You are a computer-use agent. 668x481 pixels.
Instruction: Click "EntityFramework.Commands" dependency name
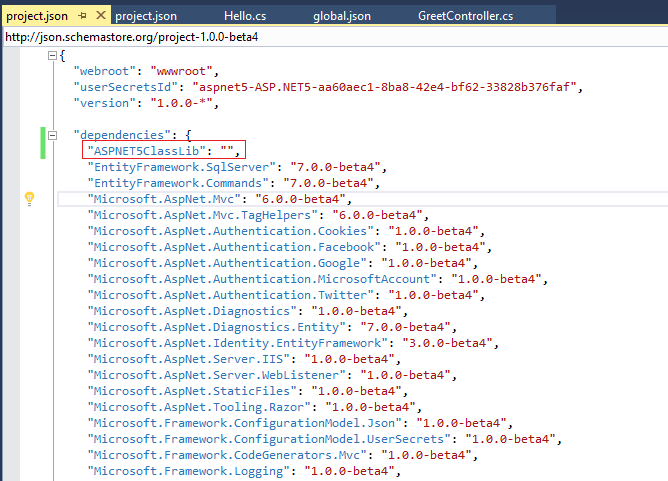pos(178,183)
